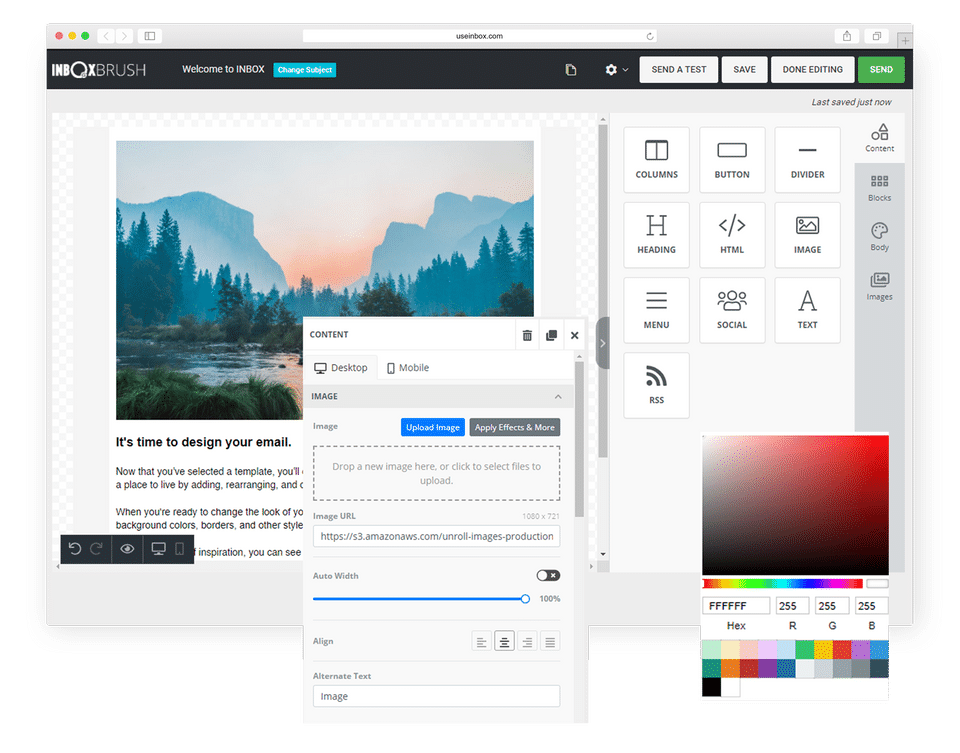Screen dimensions: 960x753
Task: Duplicate the content block icon
Action: coord(551,335)
